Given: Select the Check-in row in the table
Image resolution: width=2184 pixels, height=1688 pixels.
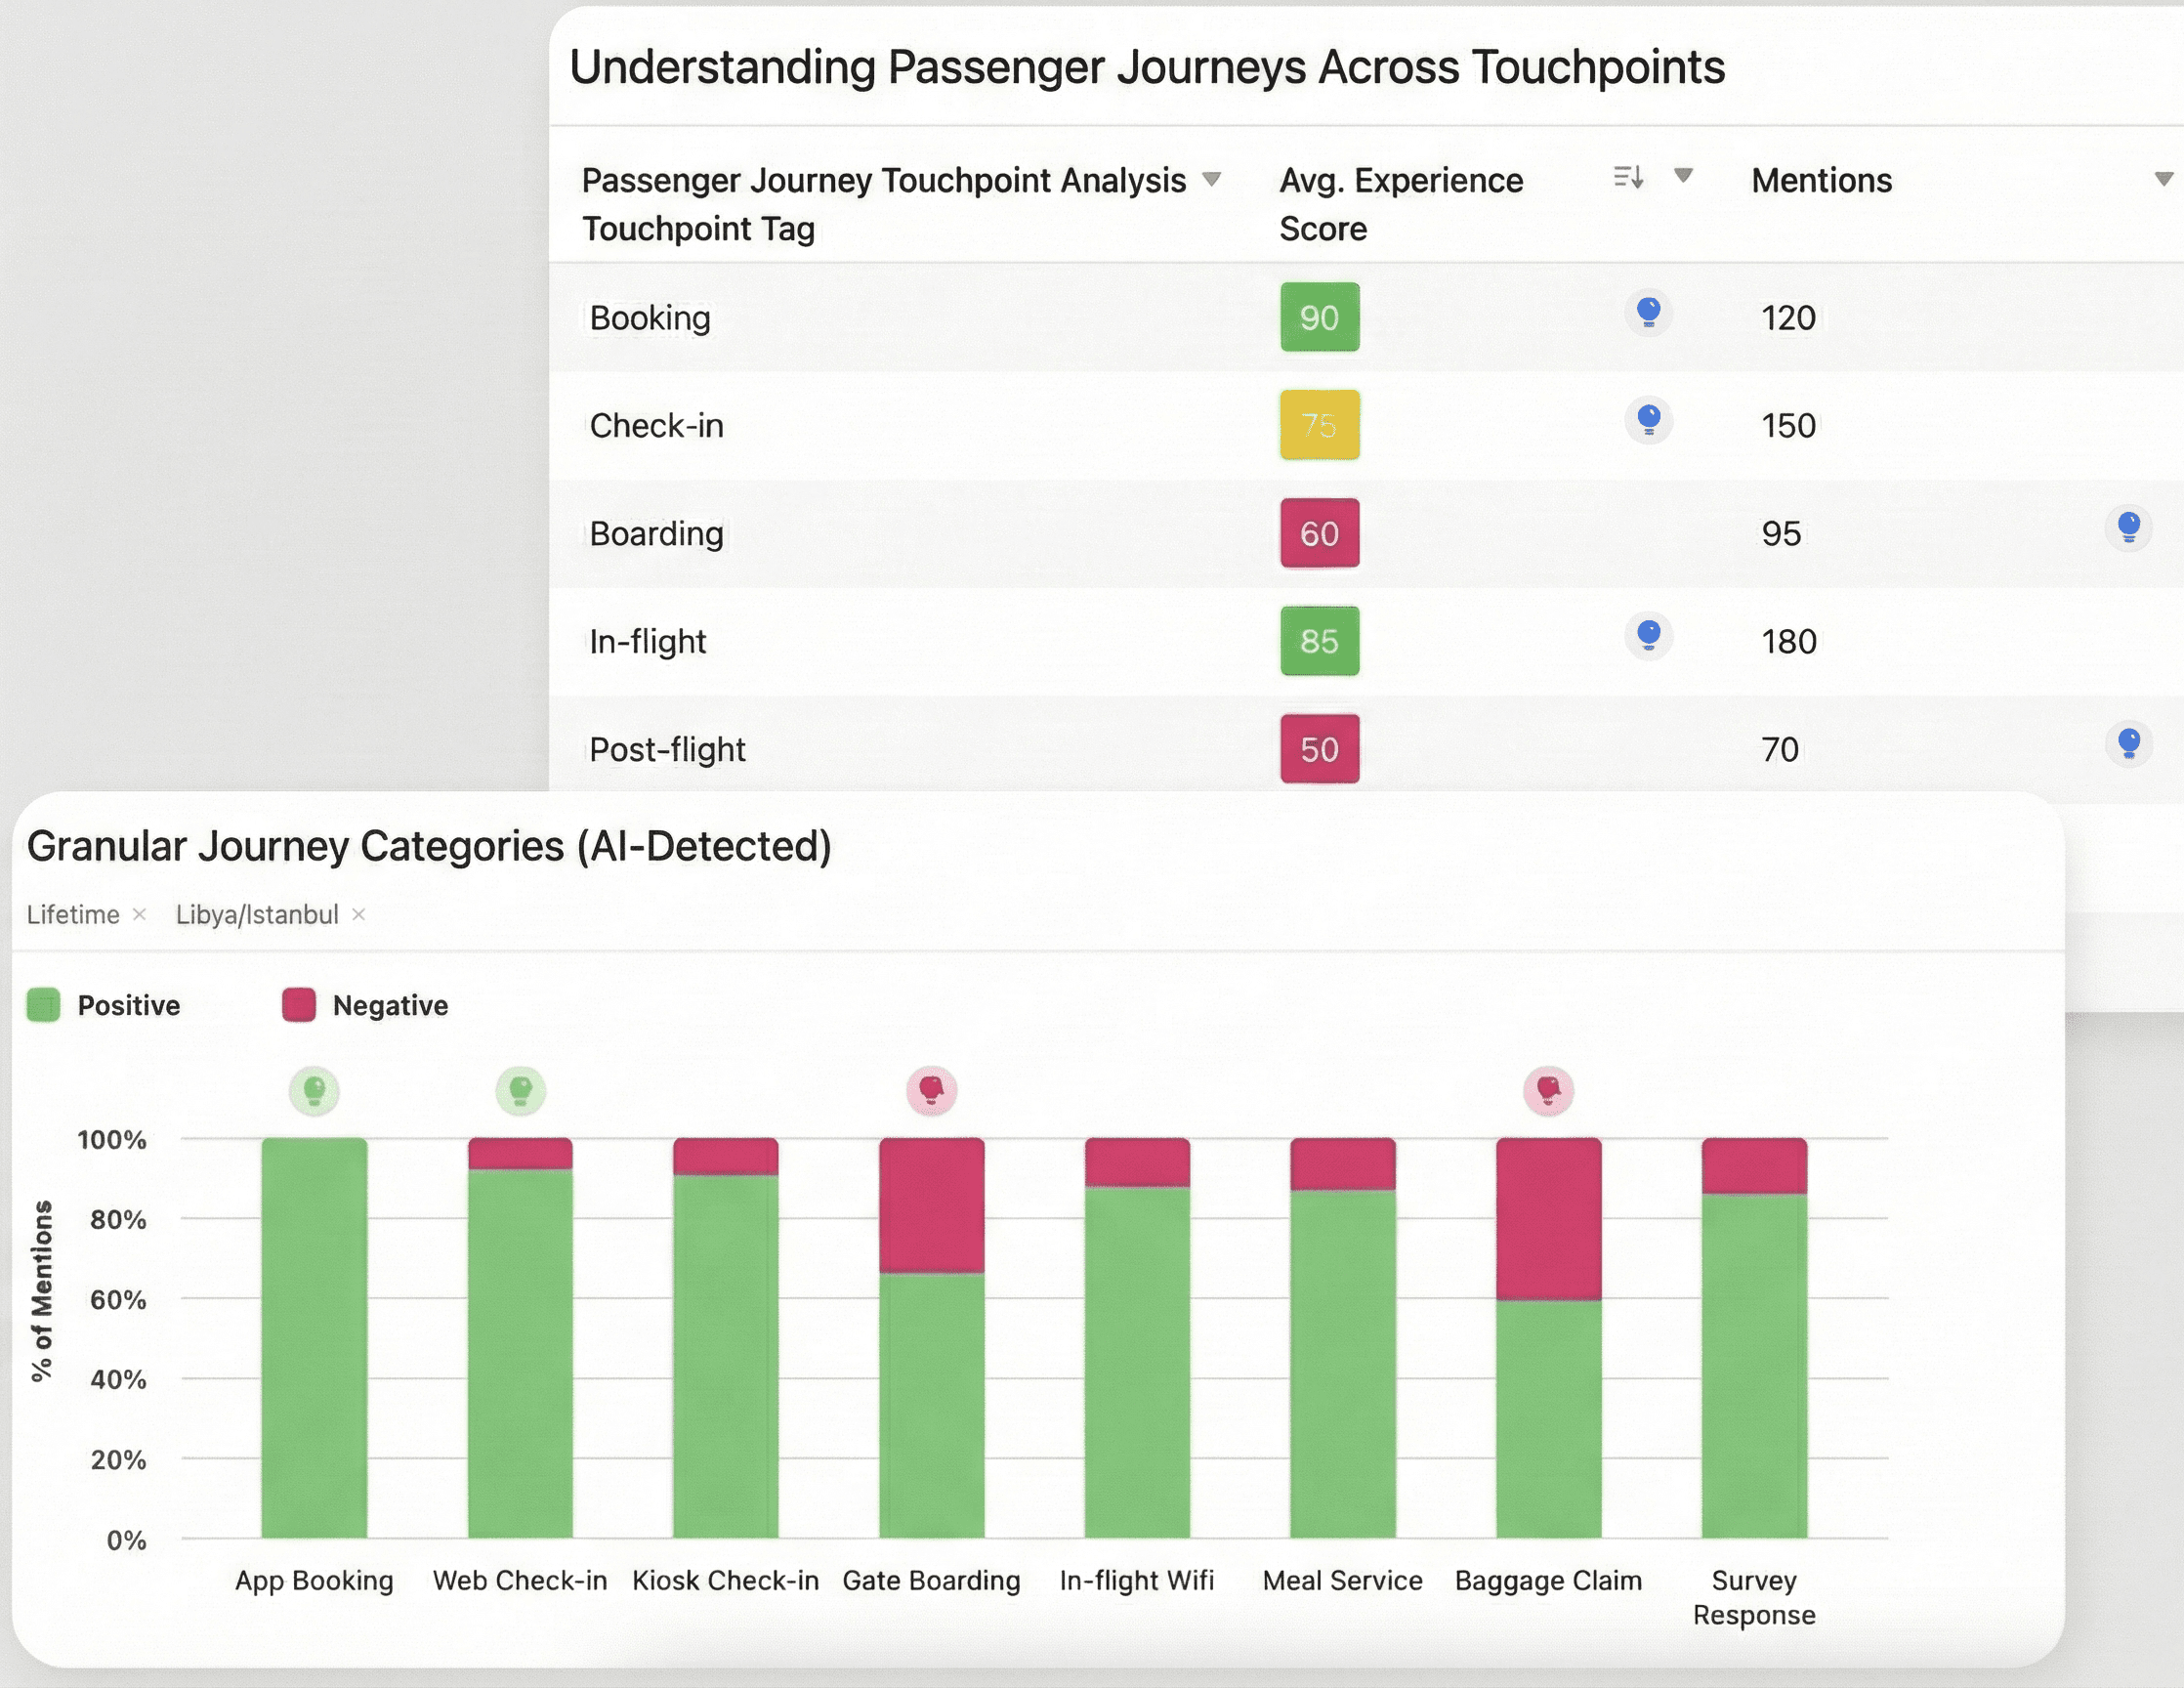Looking at the screenshot, I should [x=659, y=425].
